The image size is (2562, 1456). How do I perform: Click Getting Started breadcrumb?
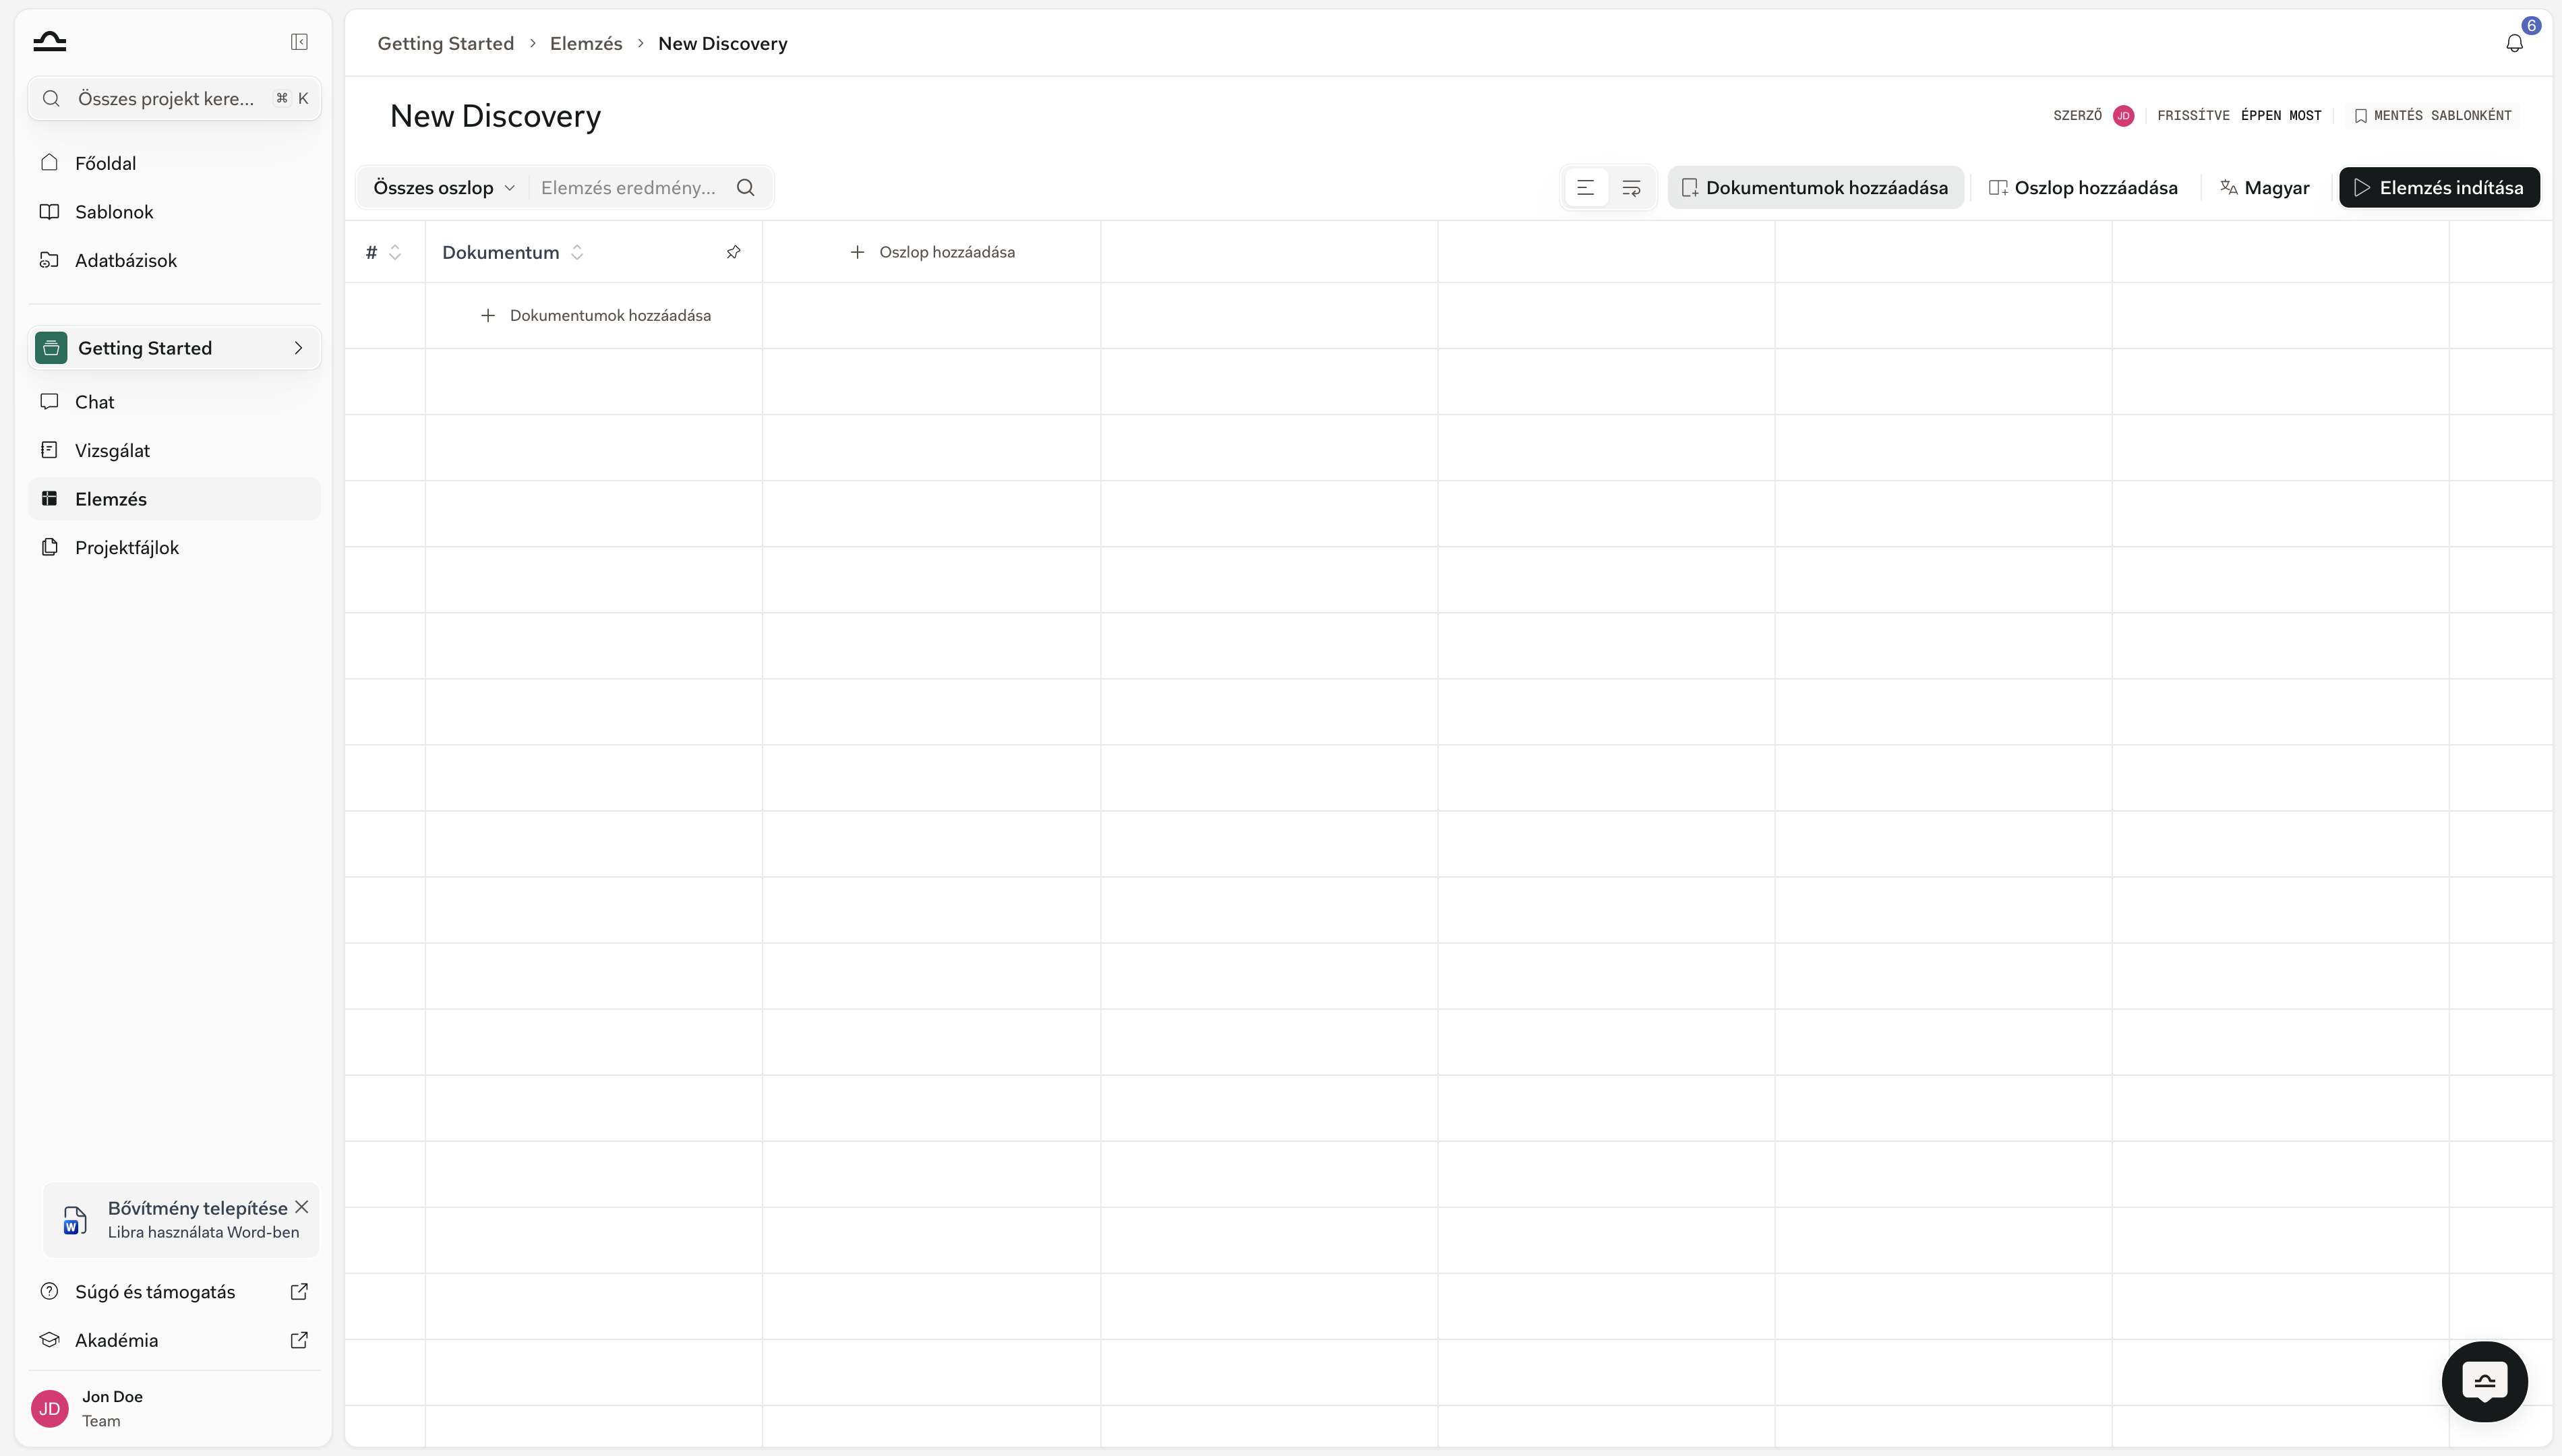click(x=445, y=43)
